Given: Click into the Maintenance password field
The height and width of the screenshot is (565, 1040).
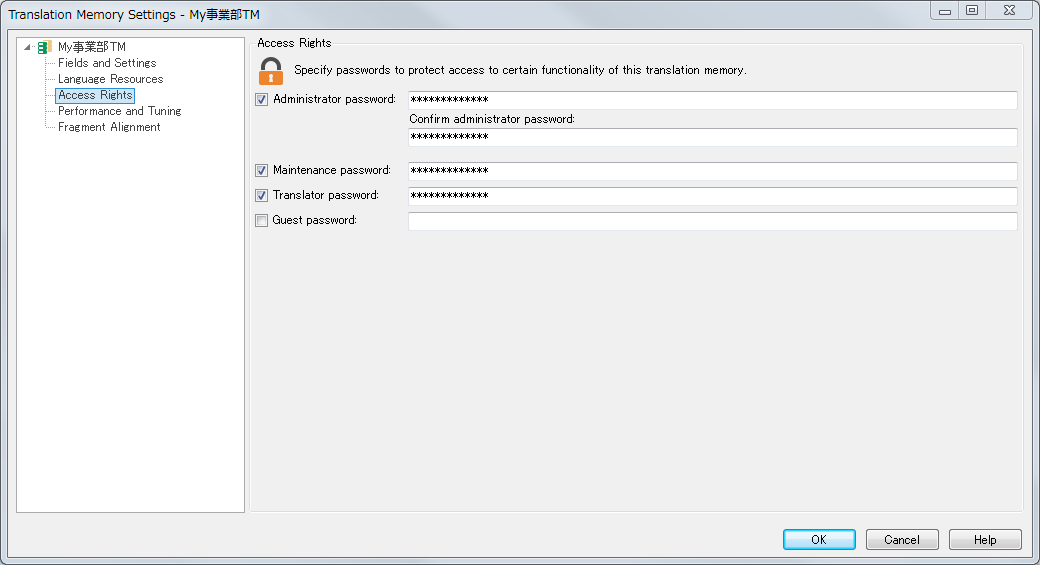Looking at the screenshot, I should click(x=712, y=171).
